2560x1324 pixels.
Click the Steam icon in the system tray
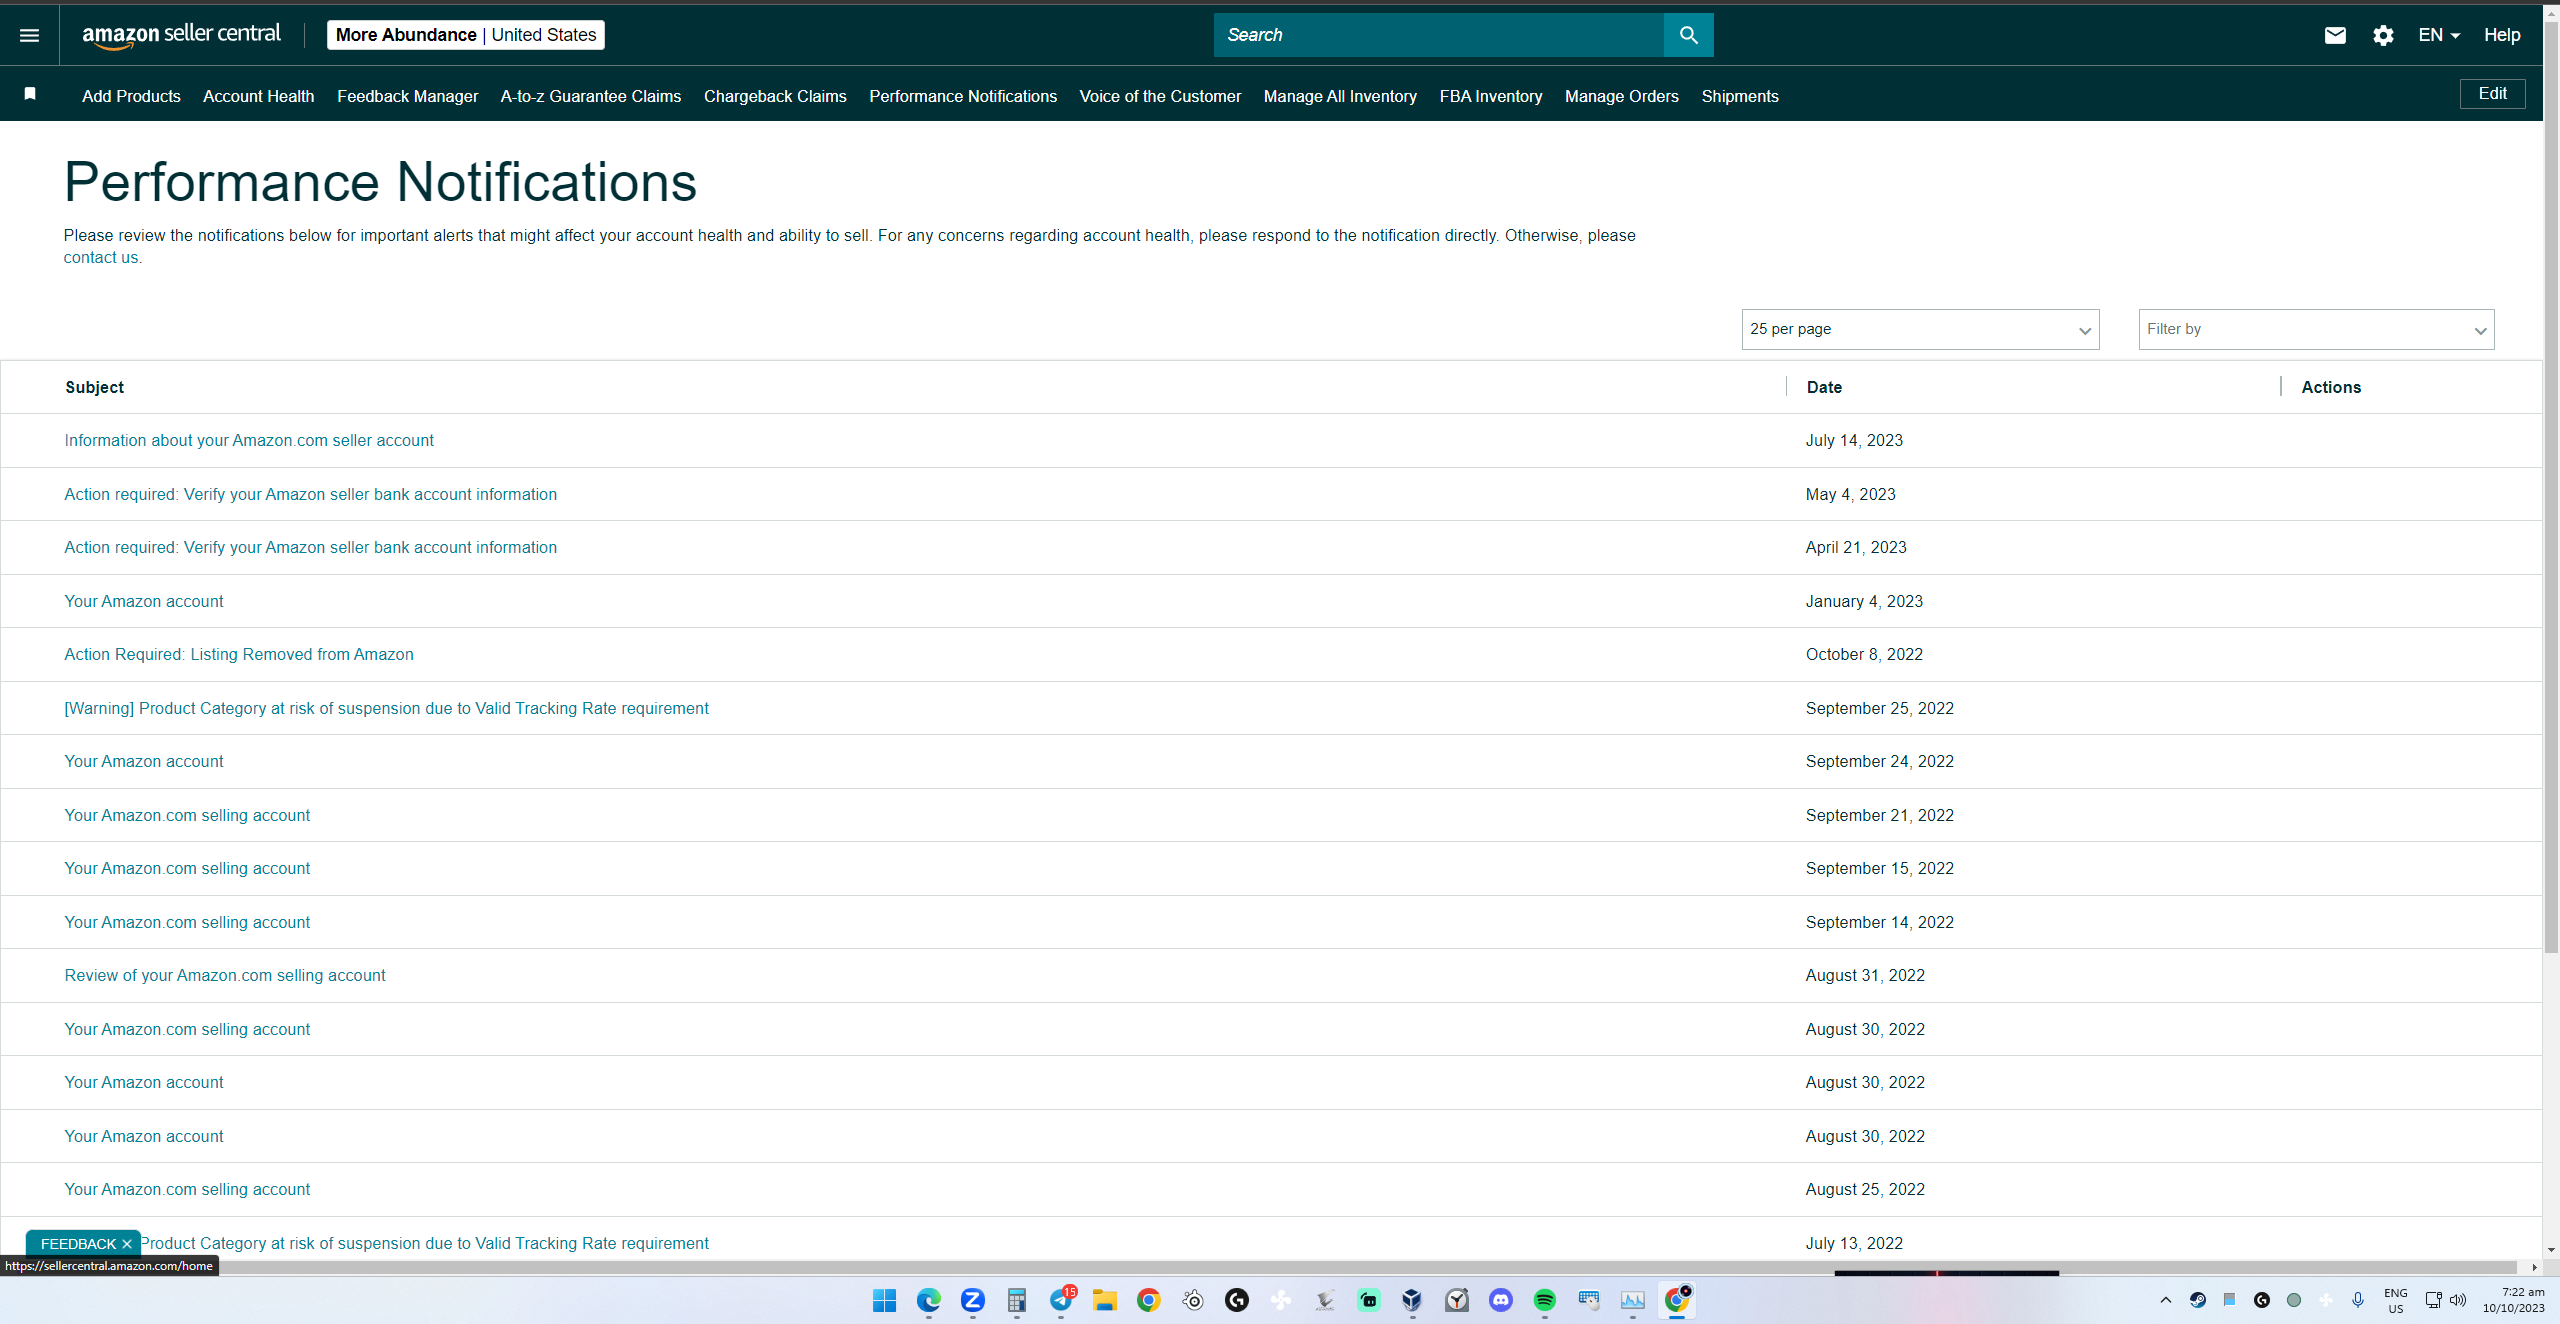[2198, 1300]
